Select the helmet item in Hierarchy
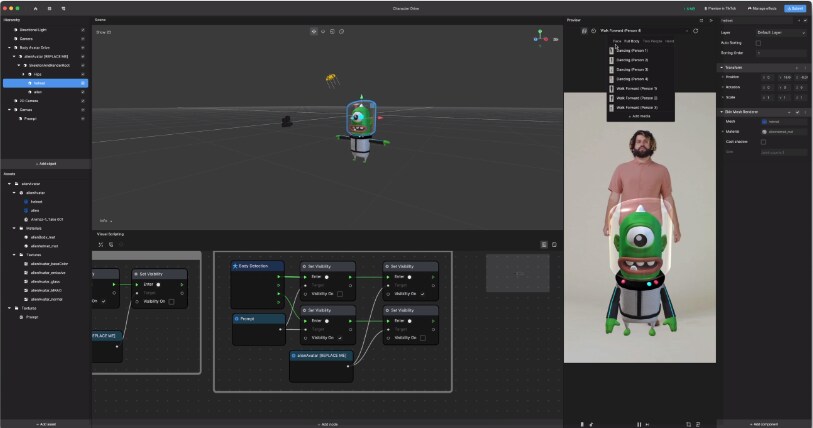 point(46,83)
